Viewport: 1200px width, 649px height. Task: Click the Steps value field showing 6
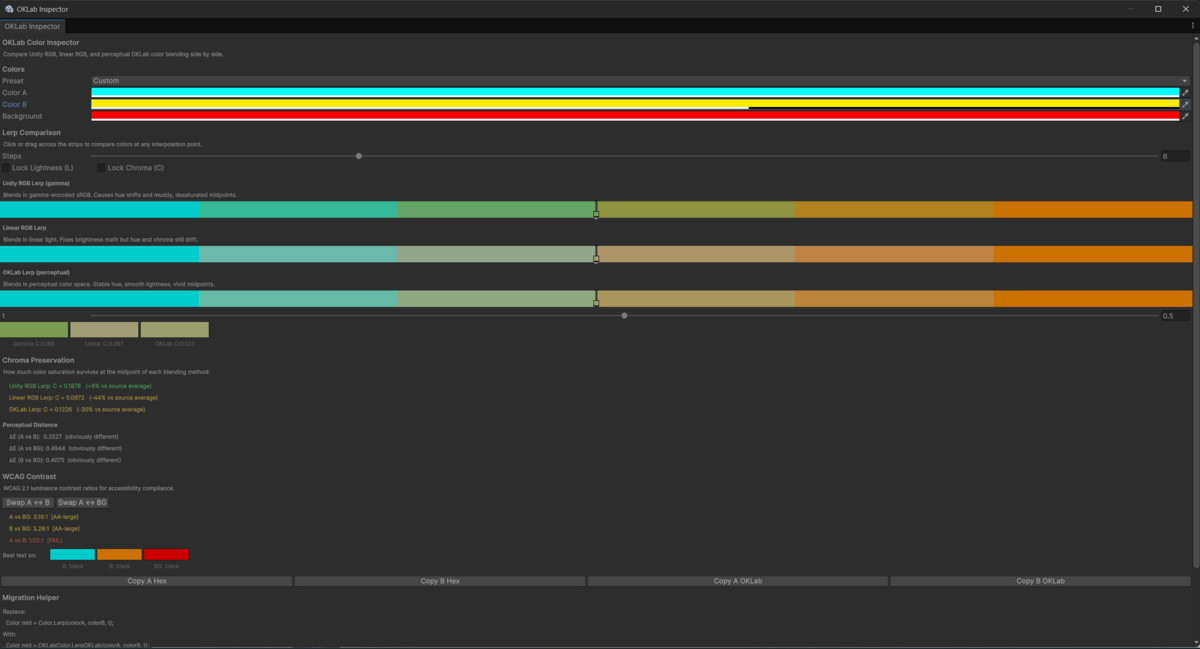pos(1174,156)
